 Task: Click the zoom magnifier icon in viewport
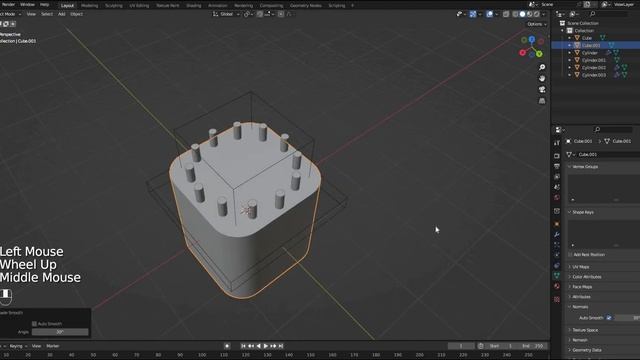542,67
